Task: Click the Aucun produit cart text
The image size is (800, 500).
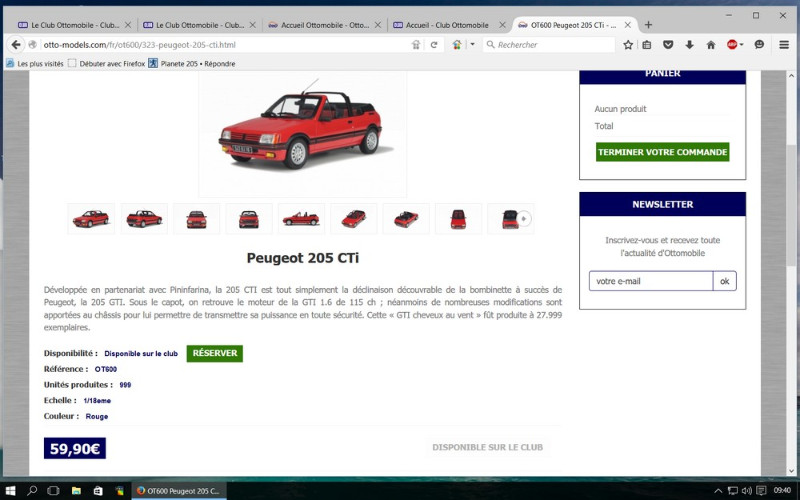Action: coord(620,109)
